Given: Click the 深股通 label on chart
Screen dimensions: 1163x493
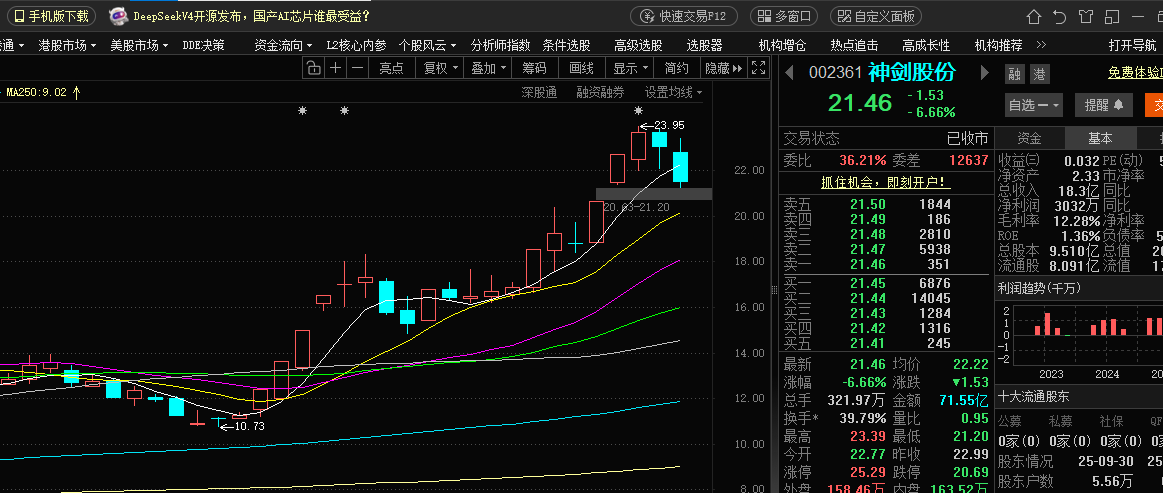Looking at the screenshot, I should 539,93.
